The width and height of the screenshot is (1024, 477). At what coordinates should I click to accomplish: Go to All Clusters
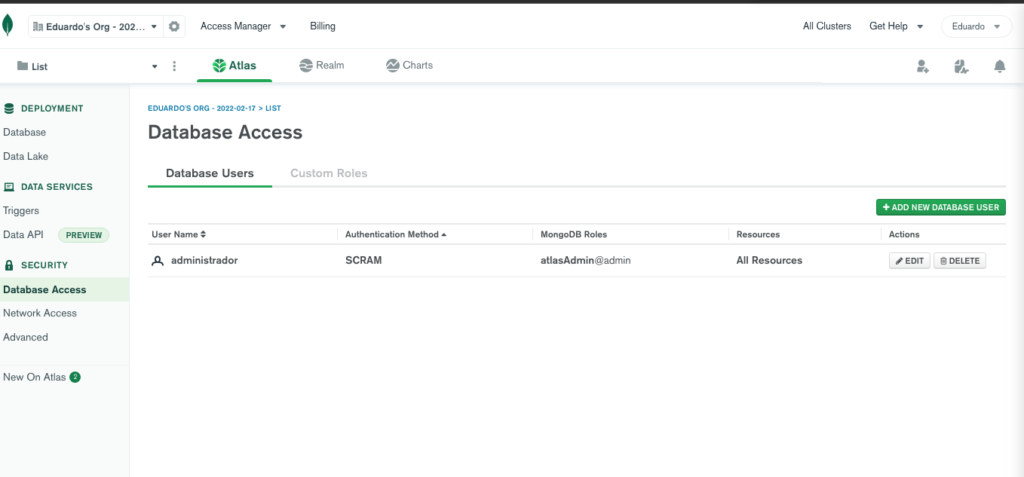(827, 26)
